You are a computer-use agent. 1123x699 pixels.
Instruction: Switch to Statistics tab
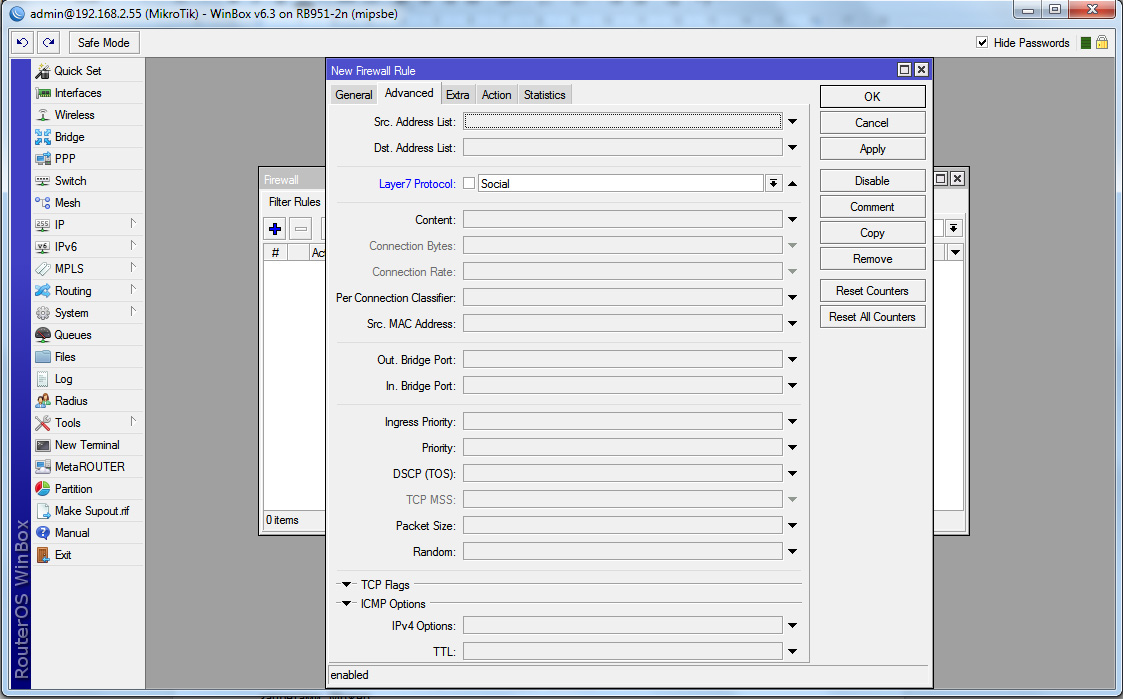(544, 95)
